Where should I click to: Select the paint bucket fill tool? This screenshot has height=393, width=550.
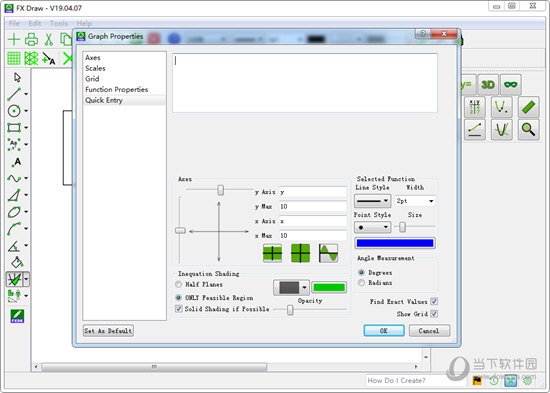pyautogui.click(x=17, y=262)
